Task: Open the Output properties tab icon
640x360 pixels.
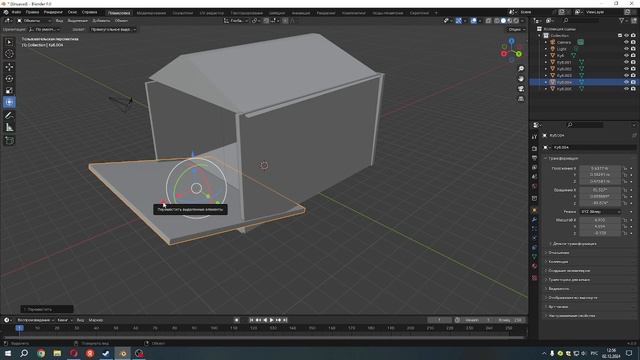Action: click(534, 158)
